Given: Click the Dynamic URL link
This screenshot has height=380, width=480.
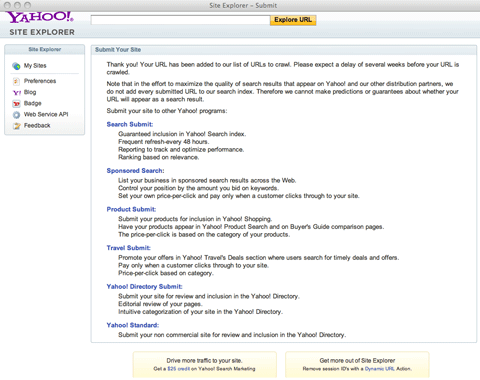Looking at the screenshot, I should point(380,369).
